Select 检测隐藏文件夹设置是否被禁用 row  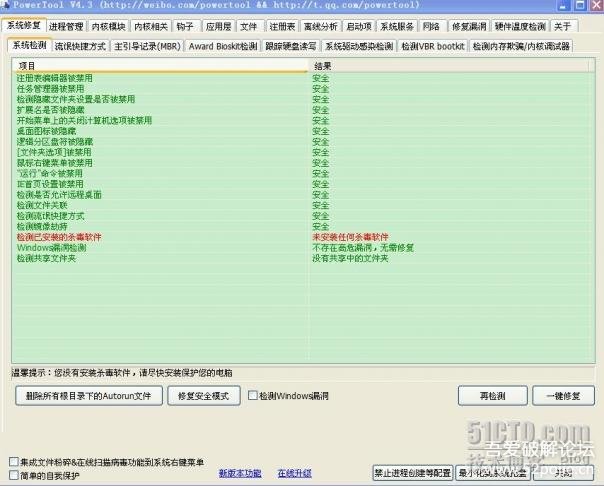tap(304, 99)
